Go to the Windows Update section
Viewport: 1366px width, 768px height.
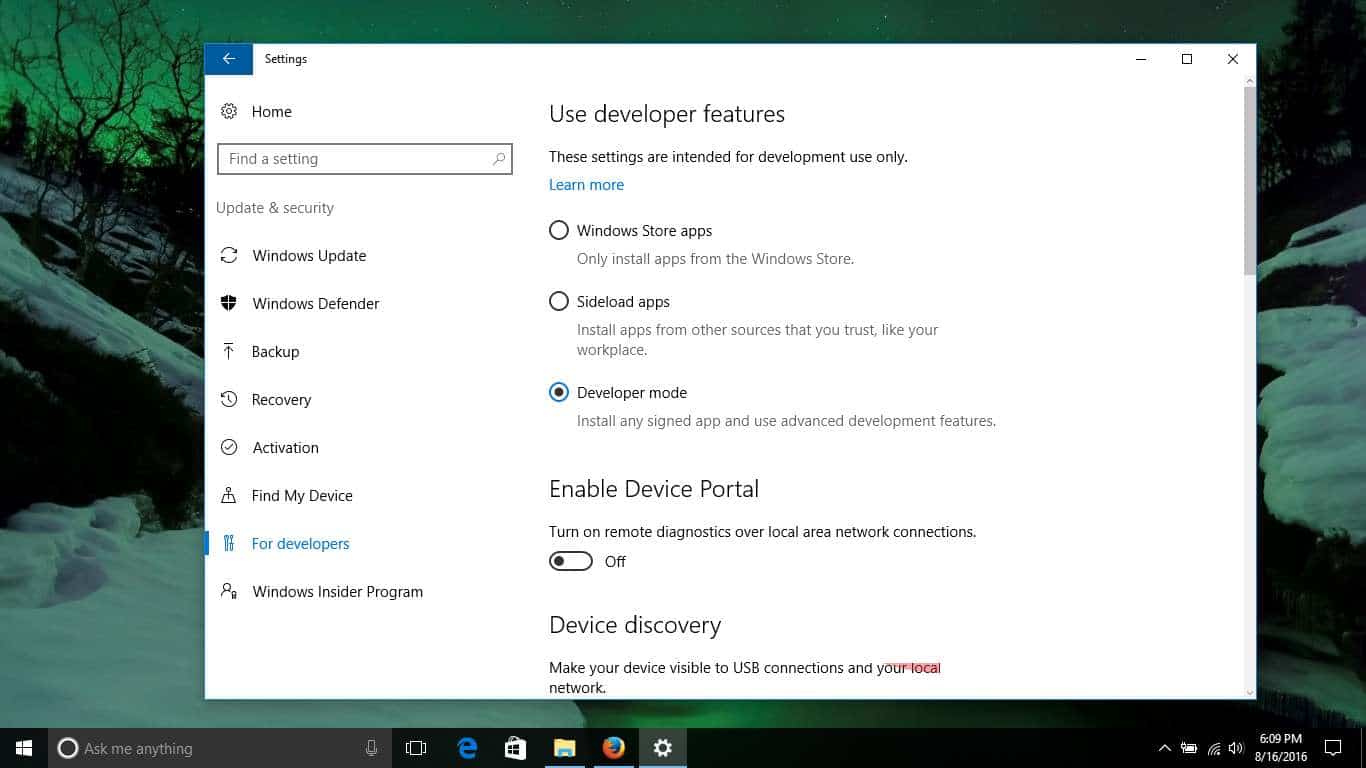click(309, 256)
